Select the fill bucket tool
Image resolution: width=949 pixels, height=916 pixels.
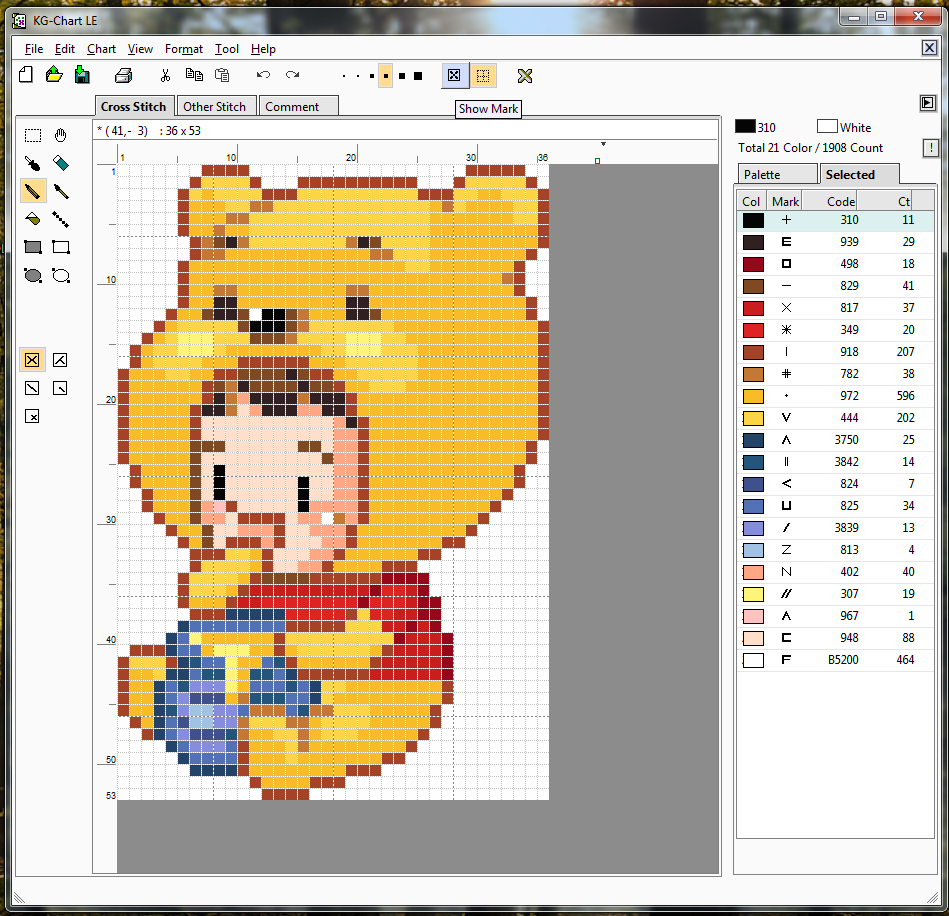pyautogui.click(x=33, y=219)
